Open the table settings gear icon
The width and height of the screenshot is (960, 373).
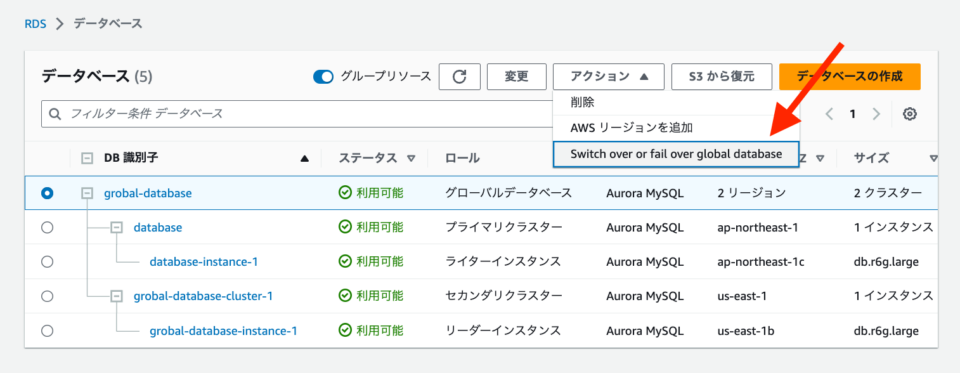[910, 114]
